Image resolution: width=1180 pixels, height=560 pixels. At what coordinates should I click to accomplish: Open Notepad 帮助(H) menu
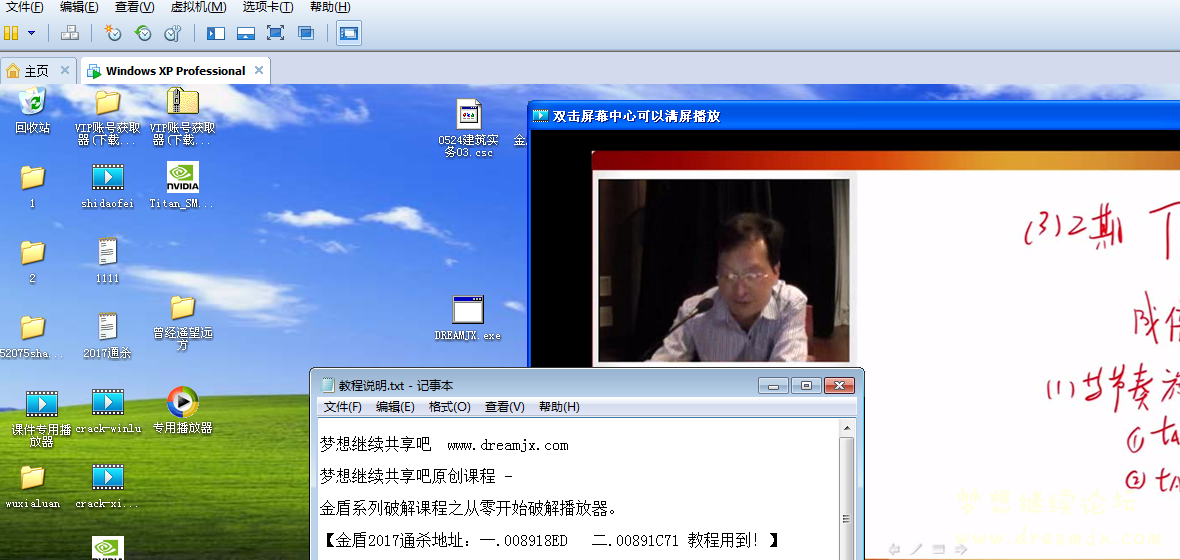tap(559, 406)
